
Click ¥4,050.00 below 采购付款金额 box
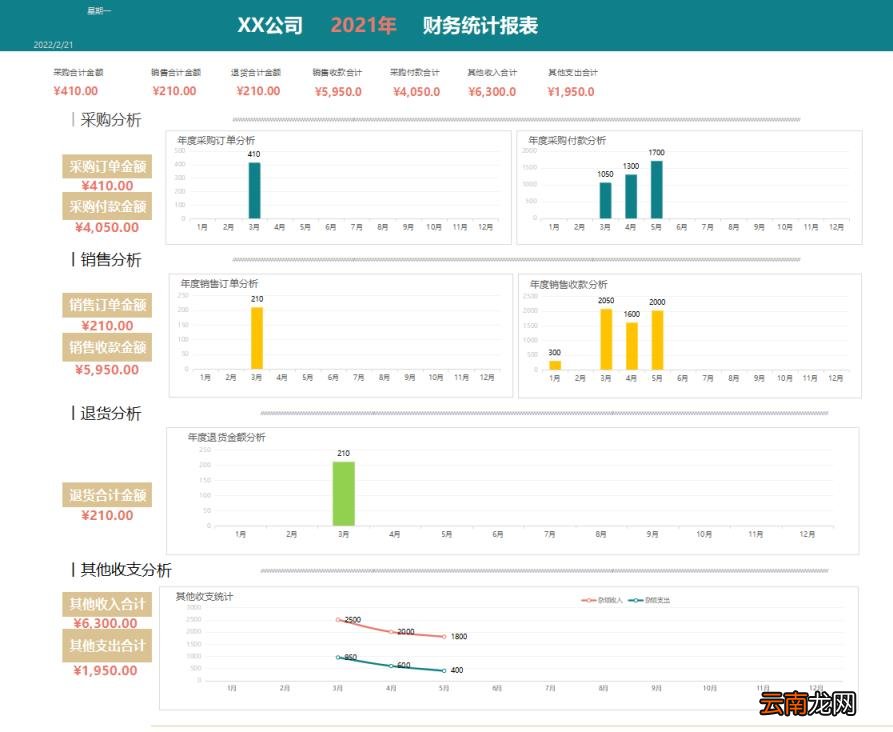[x=107, y=227]
